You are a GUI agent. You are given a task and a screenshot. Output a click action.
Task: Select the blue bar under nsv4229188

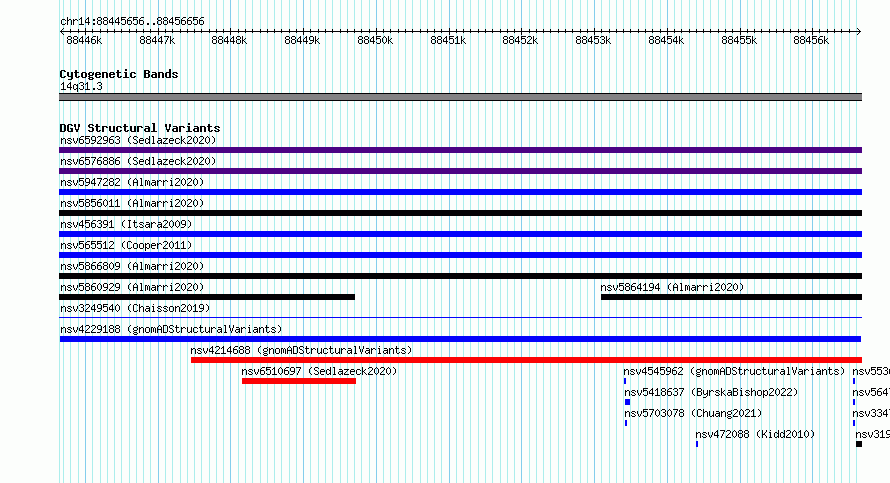(x=460, y=339)
